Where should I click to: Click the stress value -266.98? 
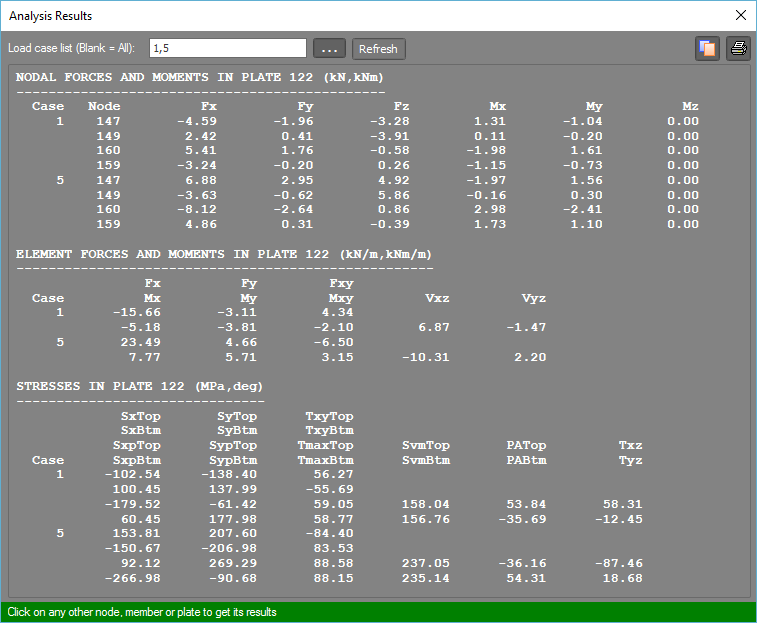click(133, 578)
